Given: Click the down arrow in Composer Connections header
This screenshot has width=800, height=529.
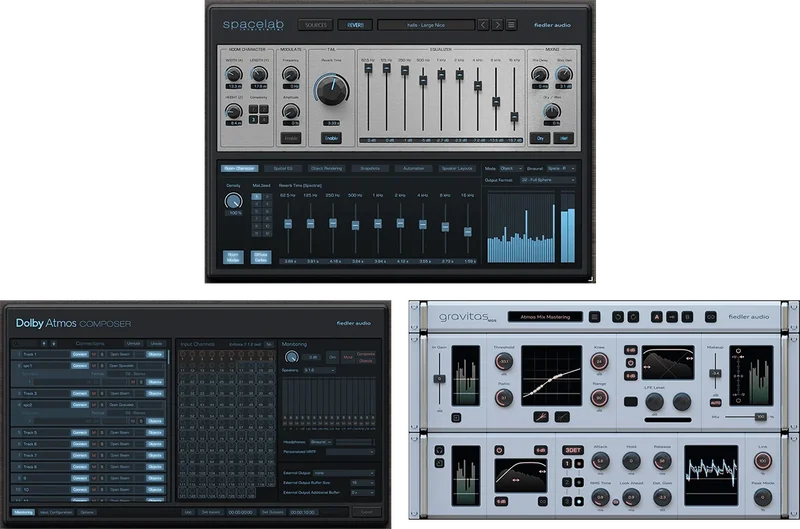Looking at the screenshot, I should tap(53, 343).
